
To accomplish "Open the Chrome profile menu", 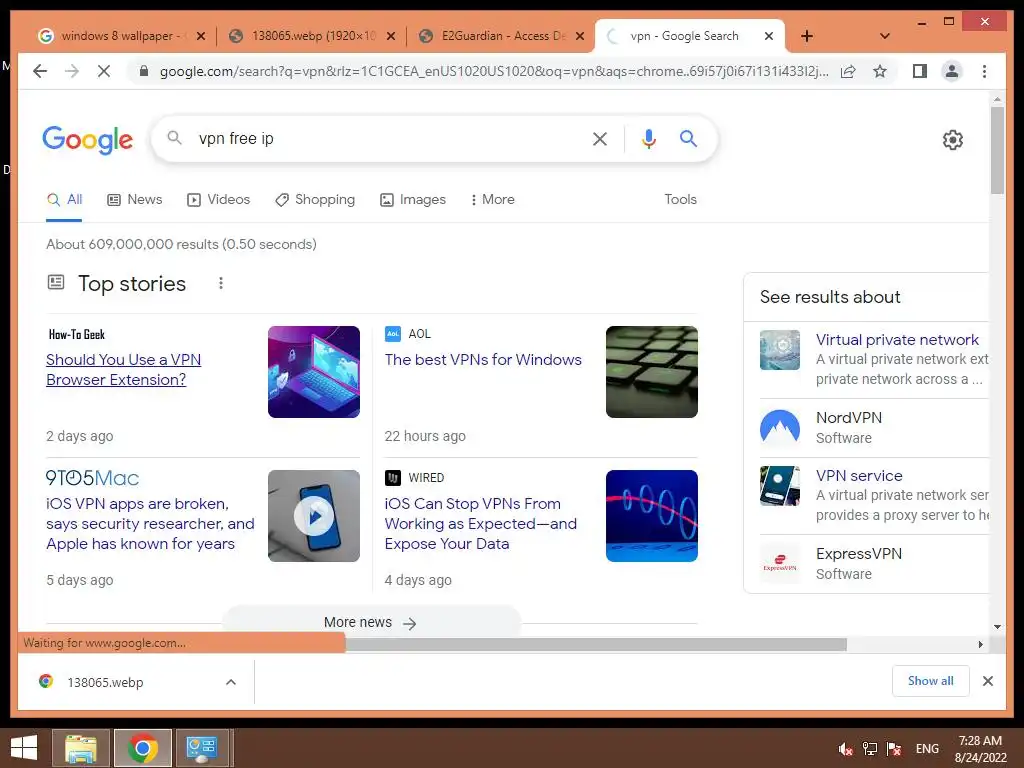I will pyautogui.click(x=952, y=71).
